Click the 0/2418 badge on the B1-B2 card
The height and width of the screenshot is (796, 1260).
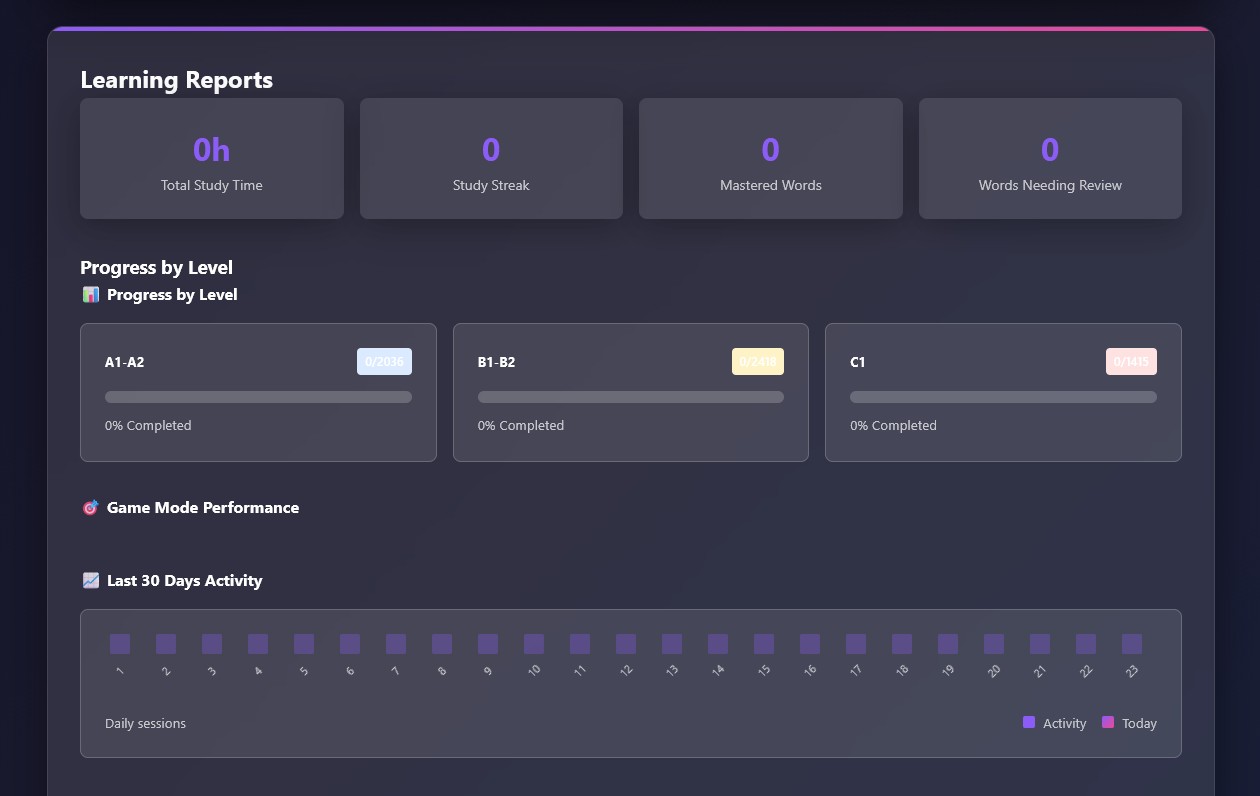tap(757, 361)
